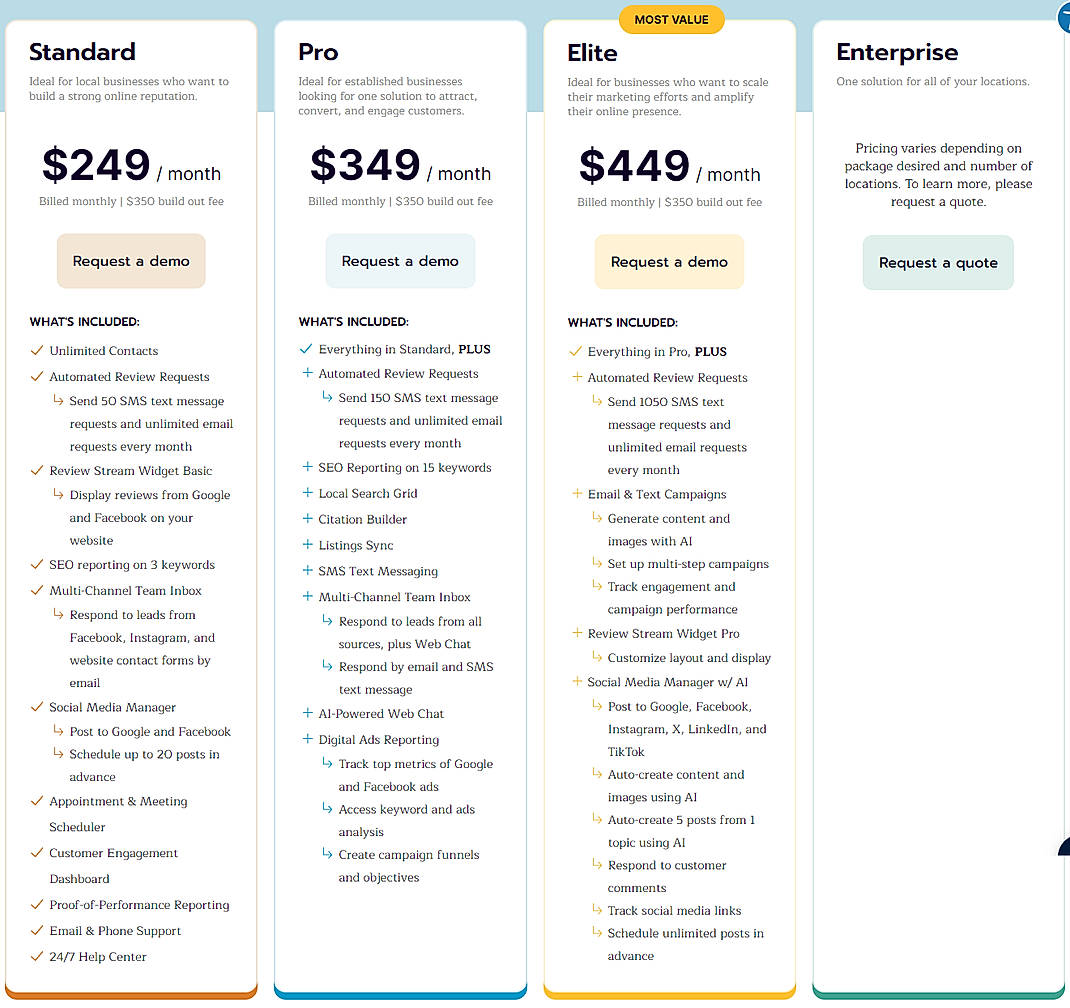Click the plus icon beside Digital Ads Reporting
The image size is (1070, 1008).
coord(308,739)
